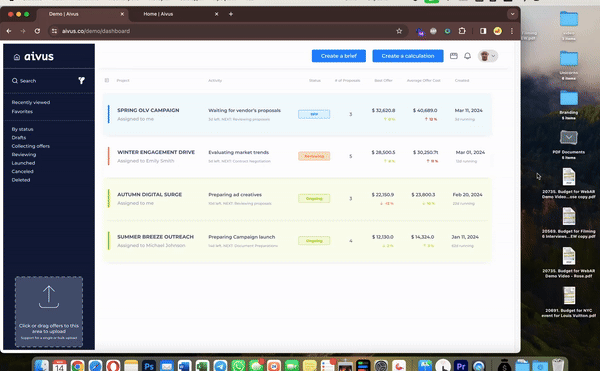Show Collecting offers projects
The height and width of the screenshot is (371, 600).
click(31, 146)
